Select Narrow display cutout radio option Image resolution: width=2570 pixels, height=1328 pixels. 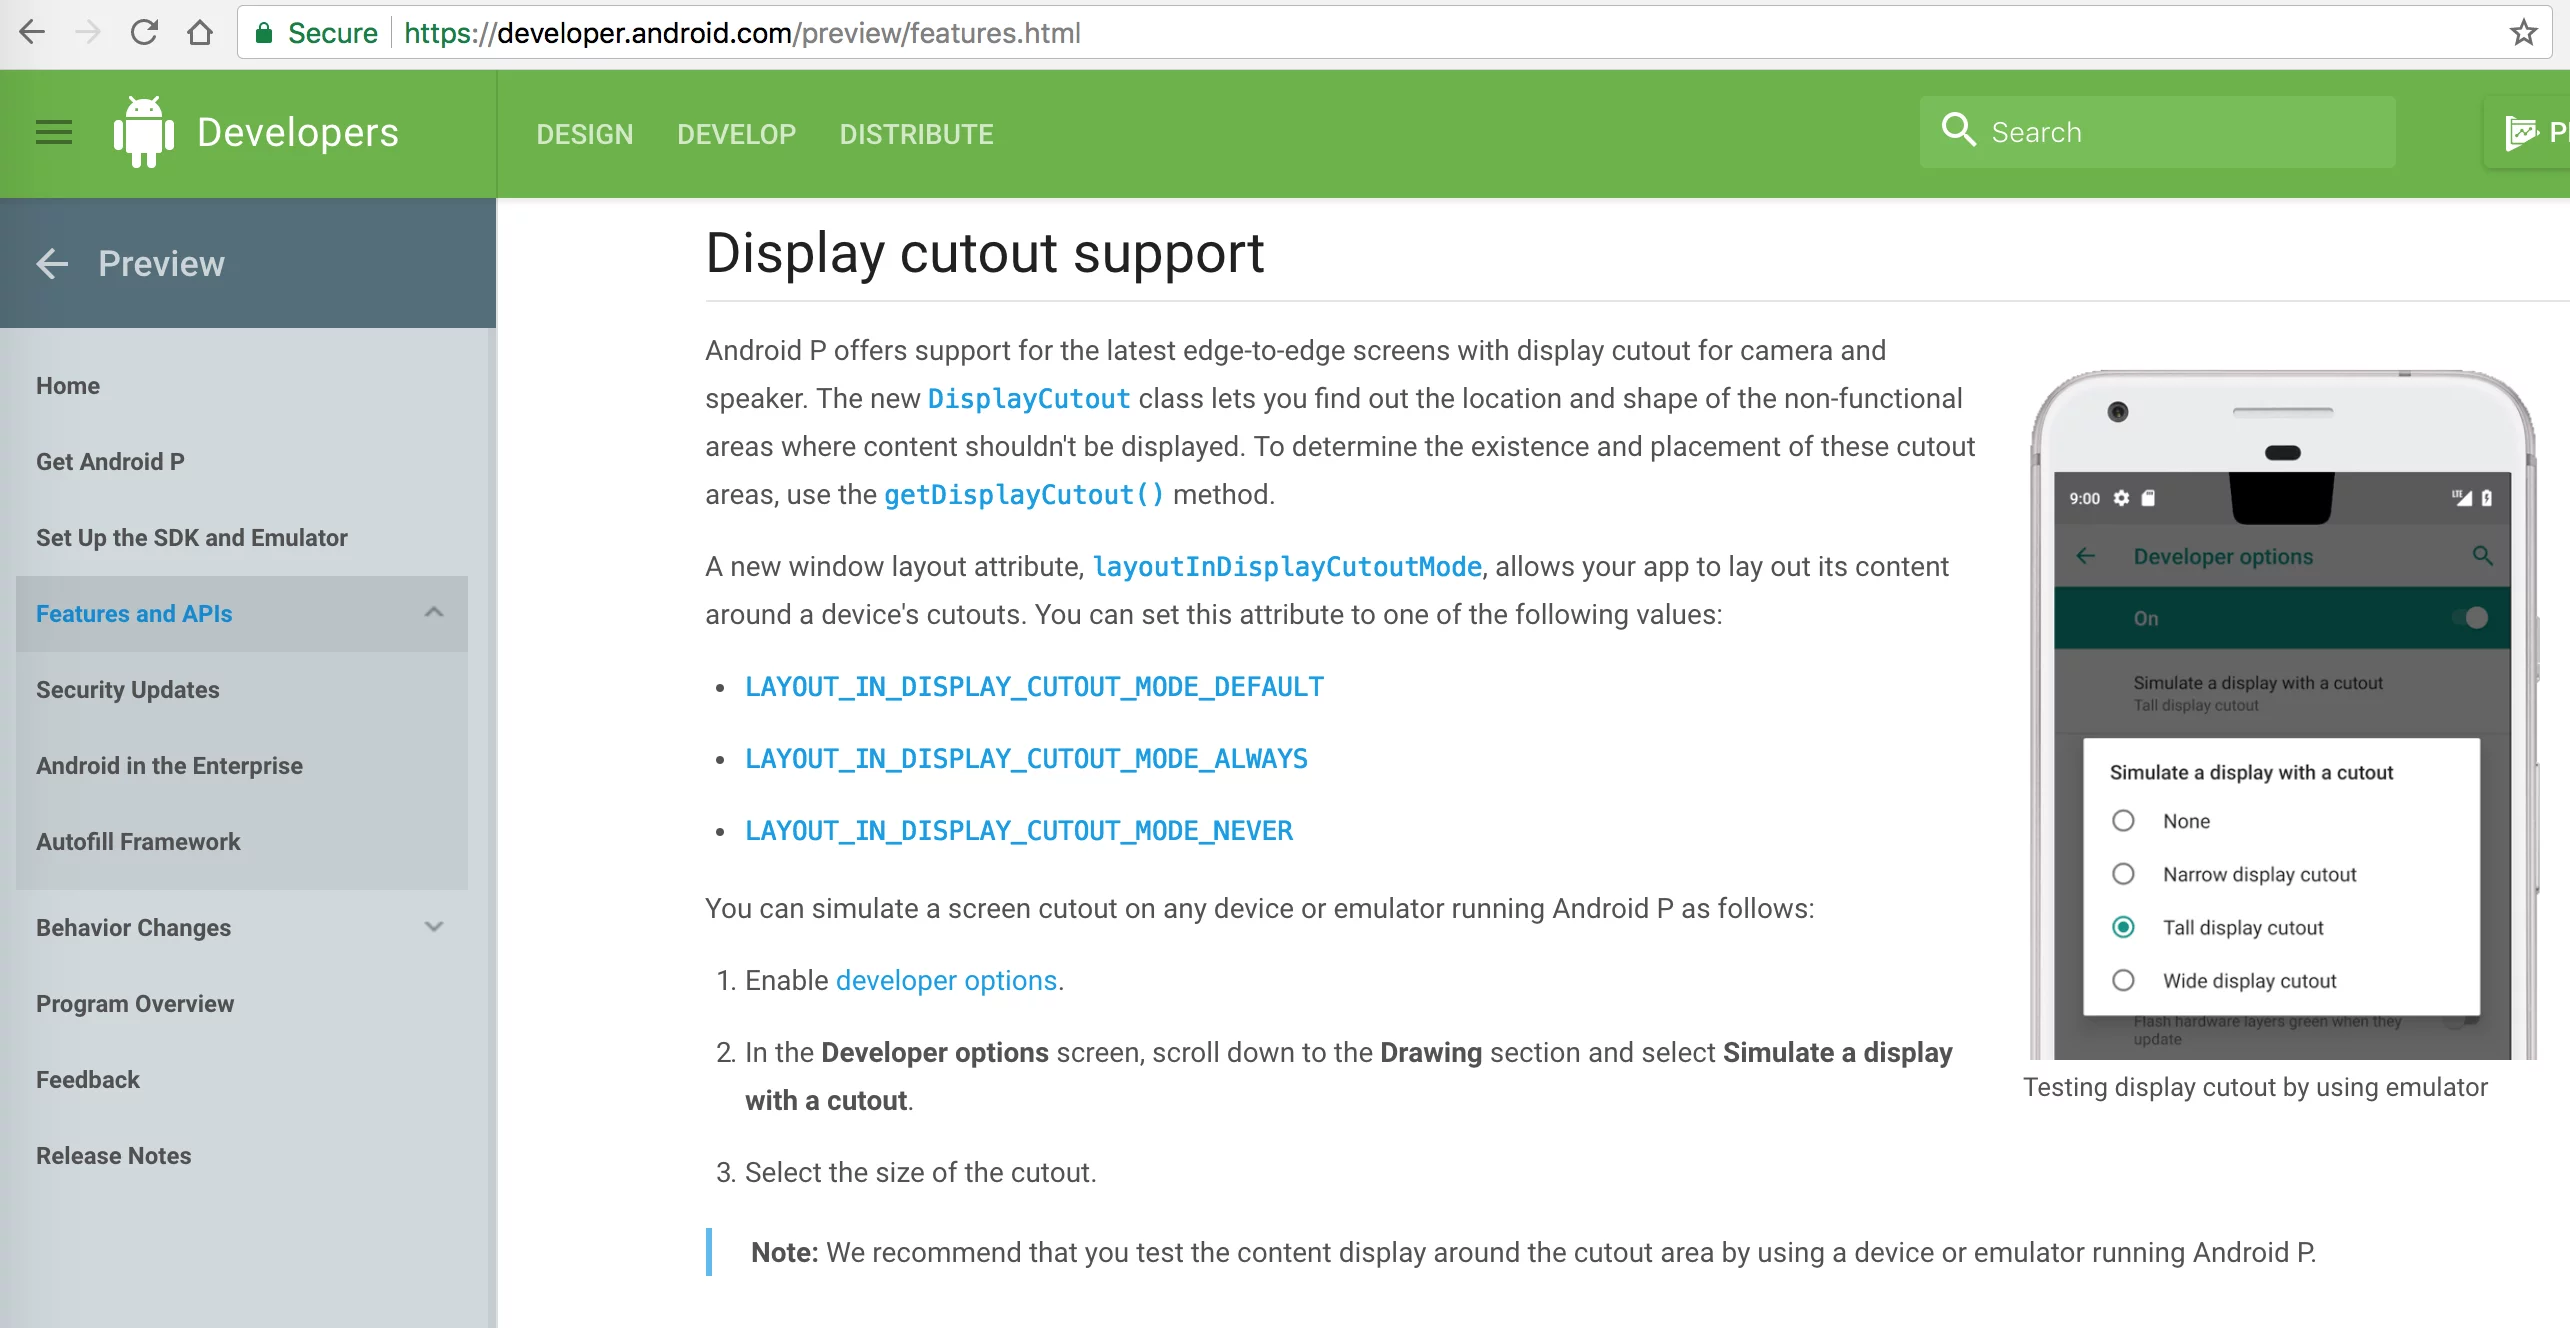click(2123, 874)
